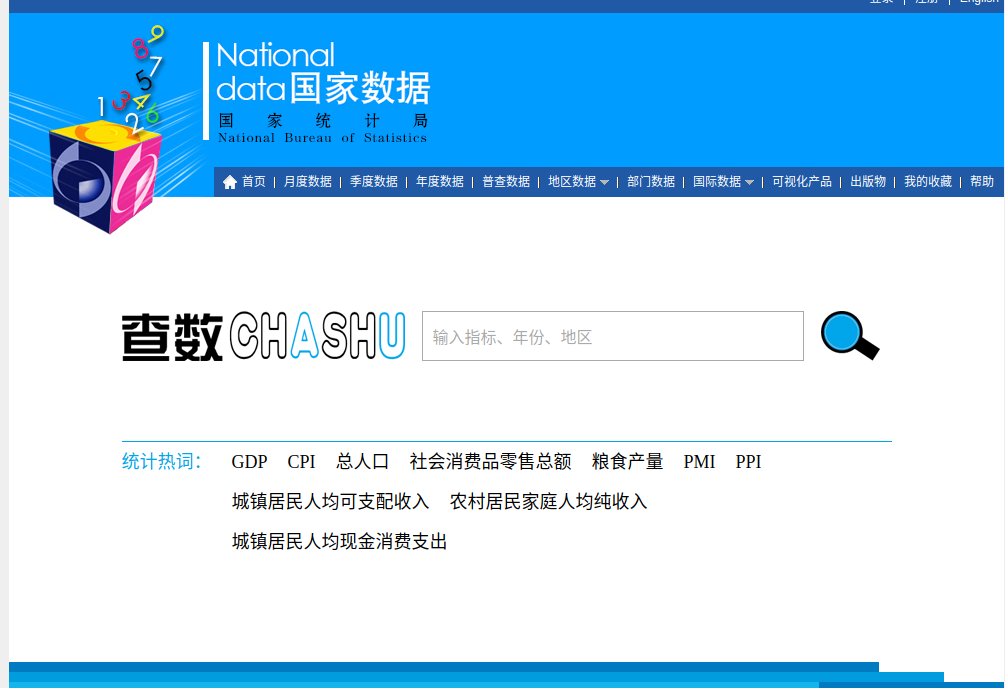Pick the 粮食产量 keyword
Image resolution: width=1005 pixels, height=688 pixels.
[x=627, y=462]
